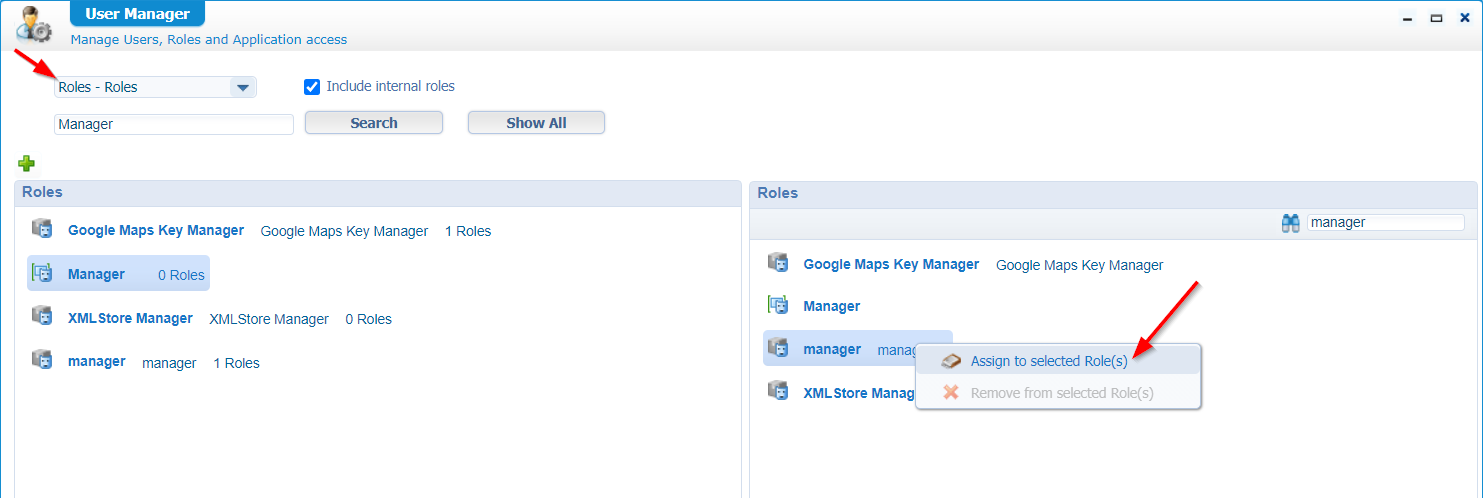Click the User Manager gear icon
This screenshot has width=1483, height=498.
pos(35,25)
